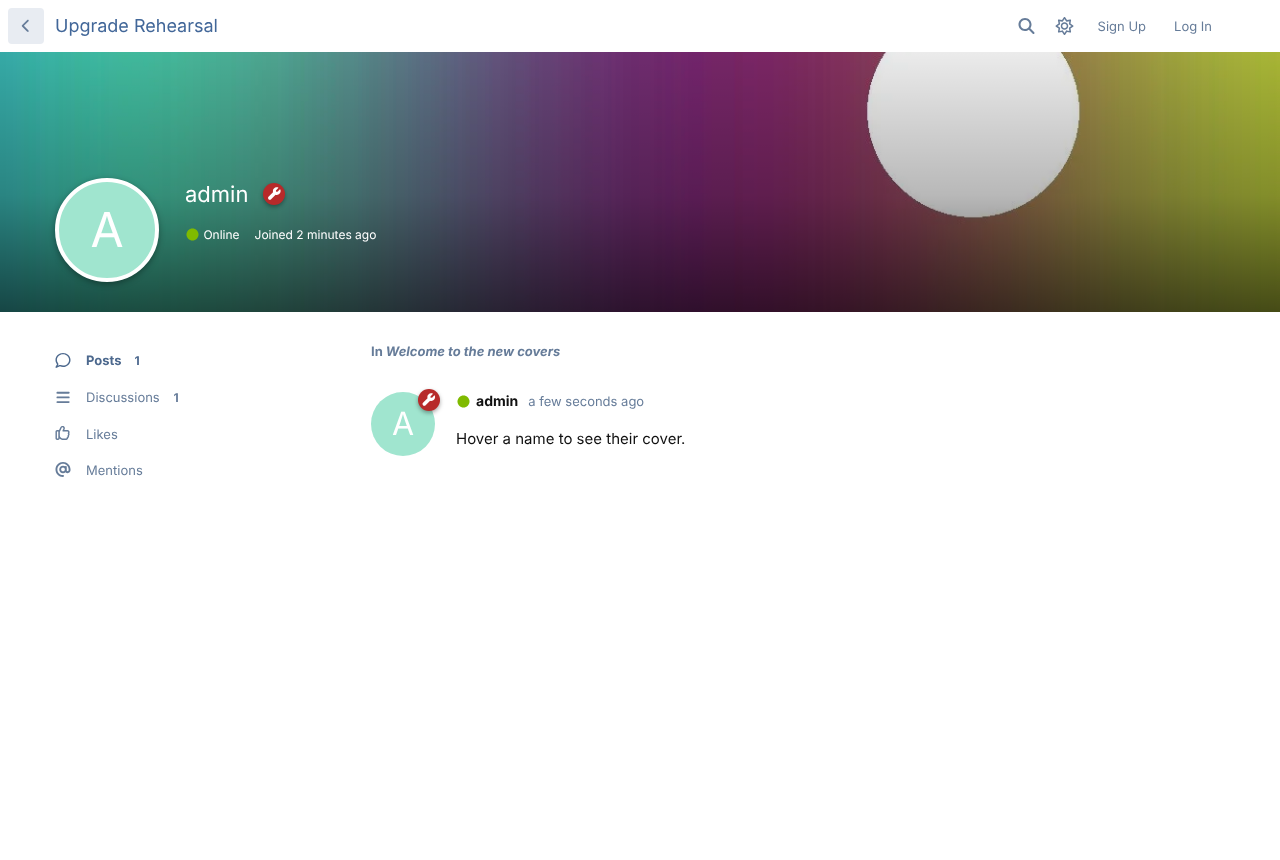Image resolution: width=1280 pixels, height=860 pixels.
Task: Click the red admin wrench badge in header
Action: tap(274, 194)
